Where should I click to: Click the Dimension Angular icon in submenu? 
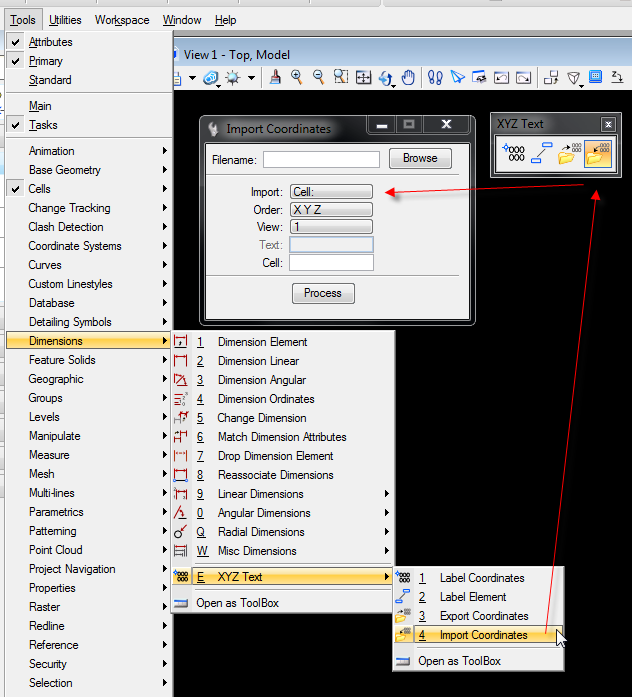pyautogui.click(x=180, y=380)
